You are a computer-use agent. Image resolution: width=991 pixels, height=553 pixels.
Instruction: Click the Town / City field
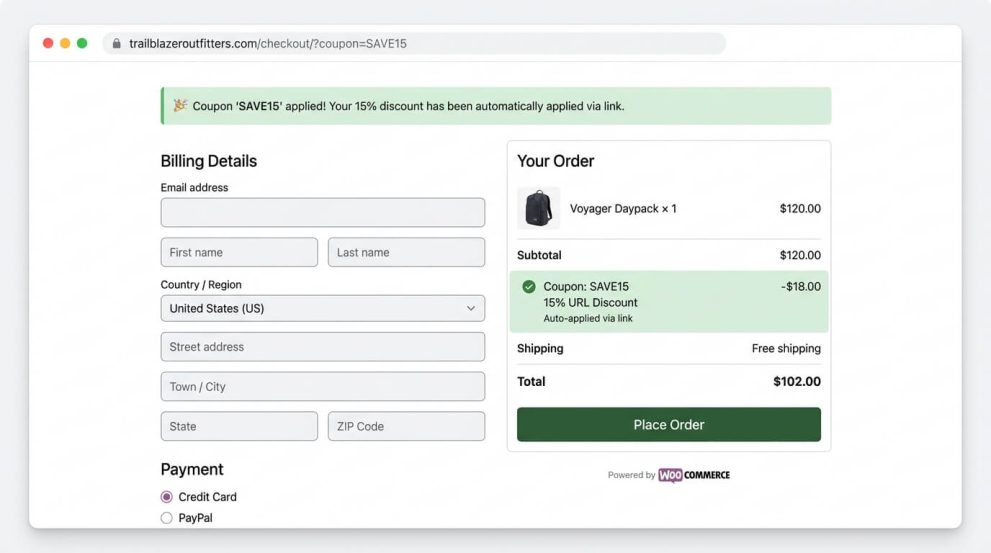click(x=323, y=387)
